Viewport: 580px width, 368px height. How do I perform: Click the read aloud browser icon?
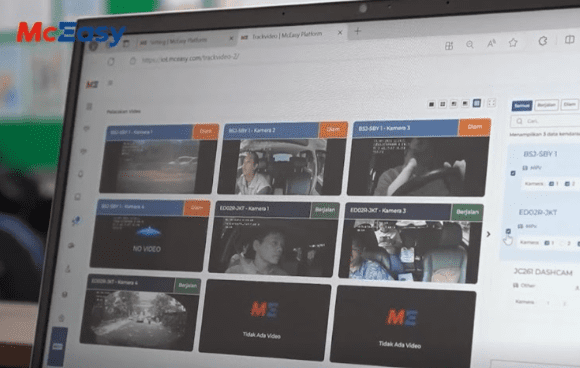click(491, 44)
